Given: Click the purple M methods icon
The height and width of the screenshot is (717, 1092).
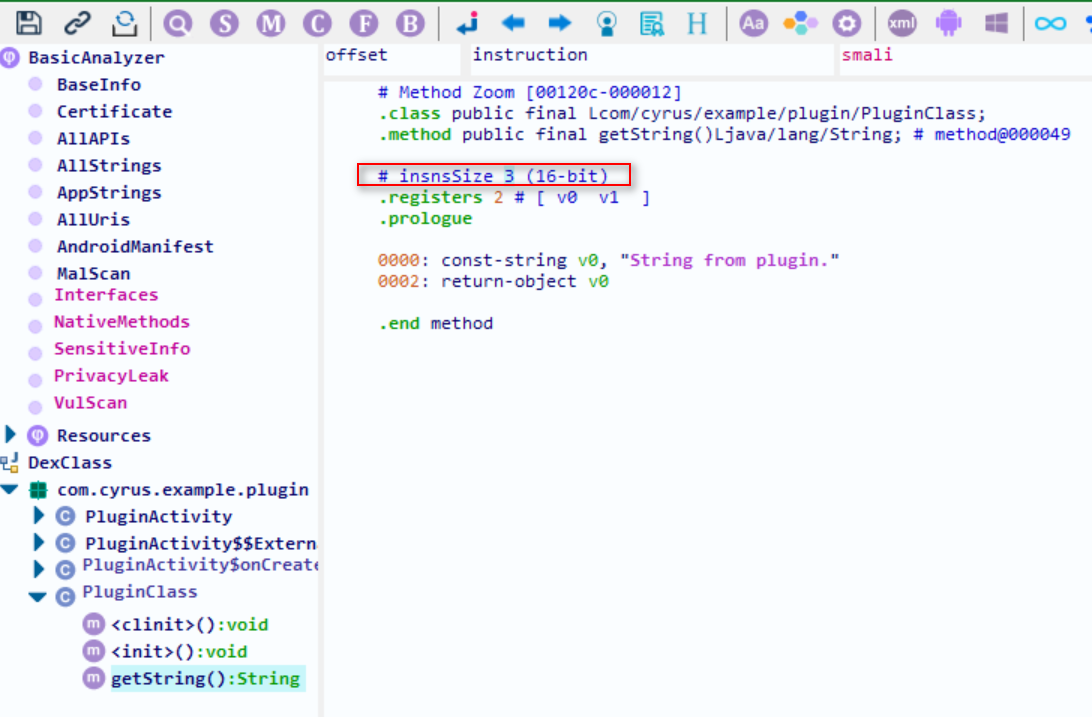Looking at the screenshot, I should tap(270, 24).
